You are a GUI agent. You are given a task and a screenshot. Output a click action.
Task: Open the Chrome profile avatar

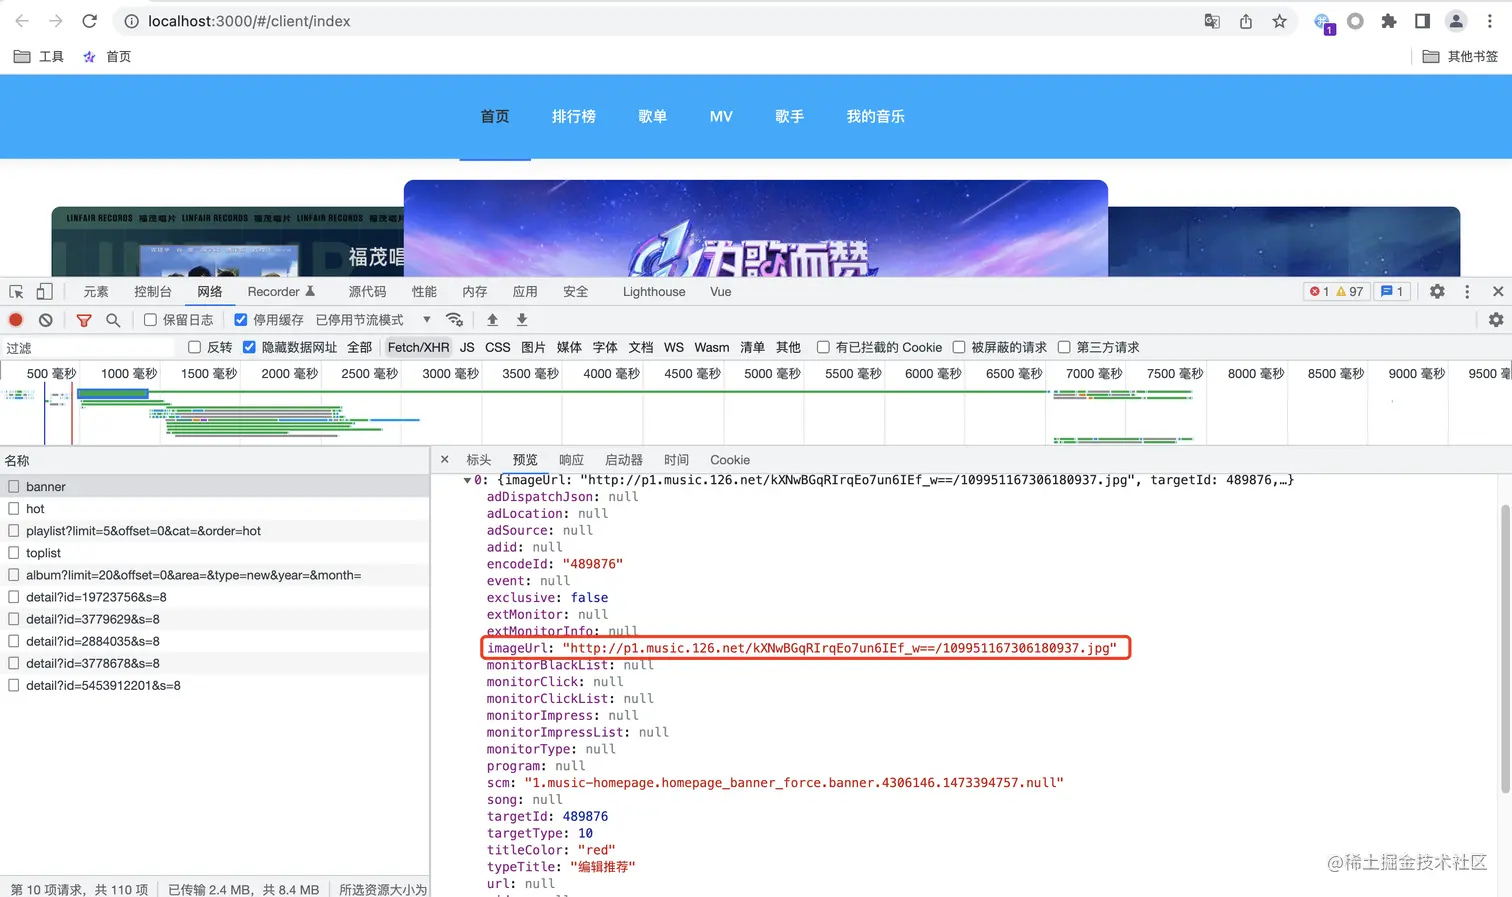[1456, 21]
